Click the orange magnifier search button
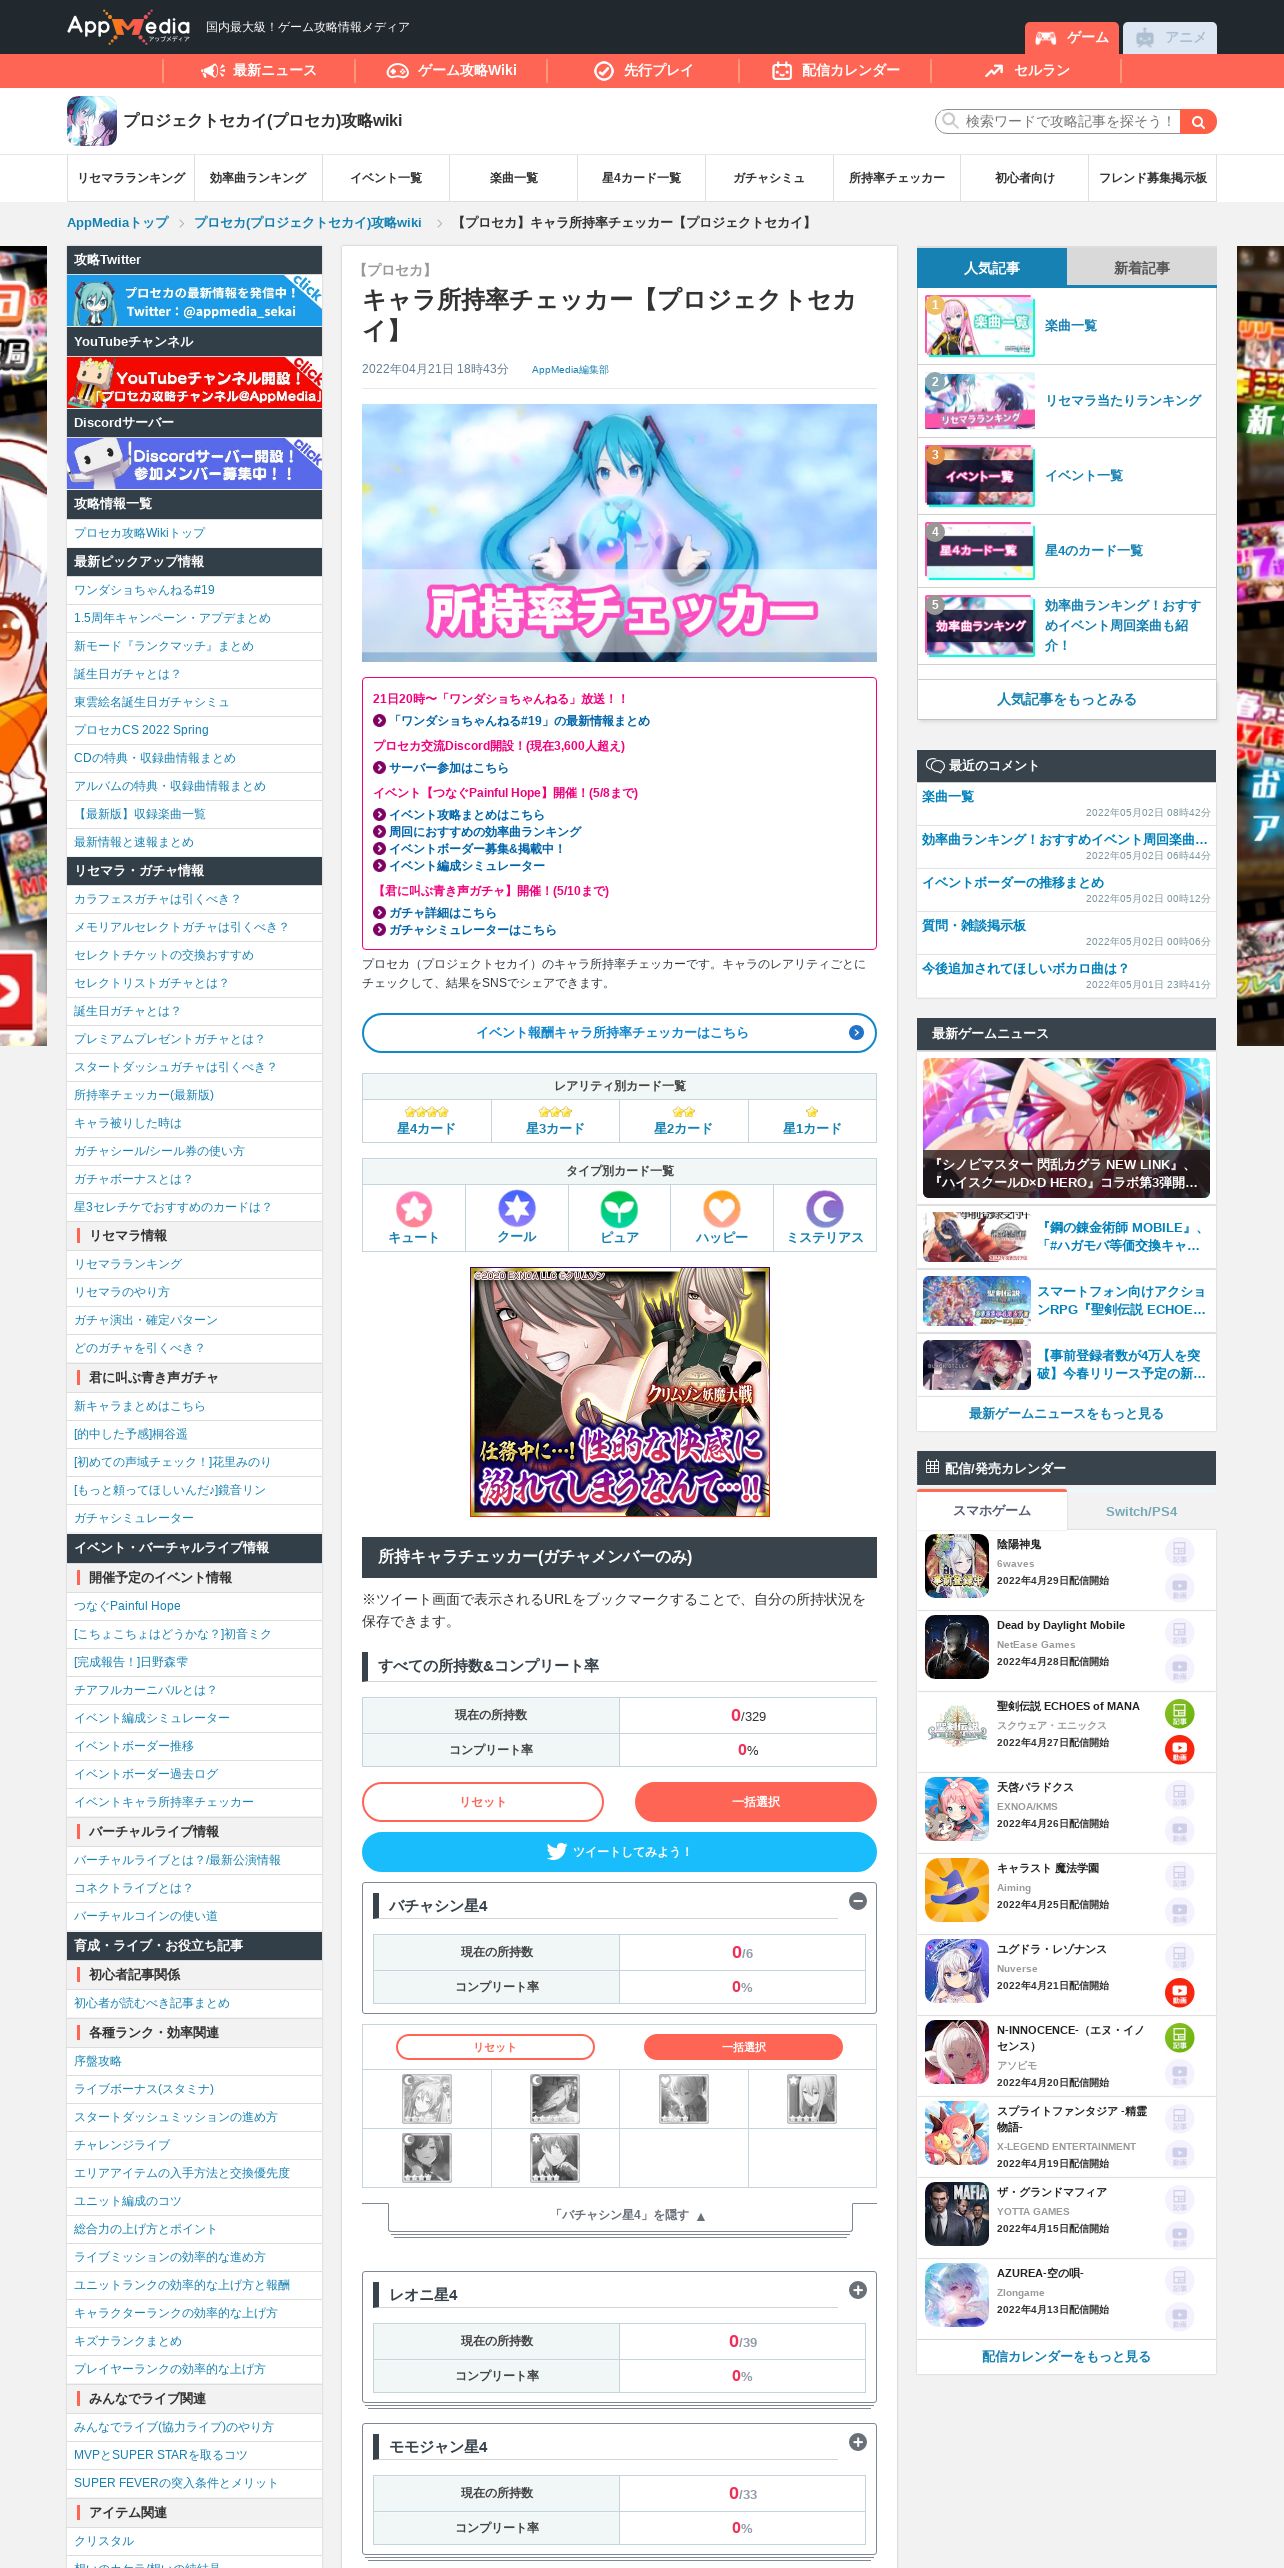 pyautogui.click(x=1198, y=121)
